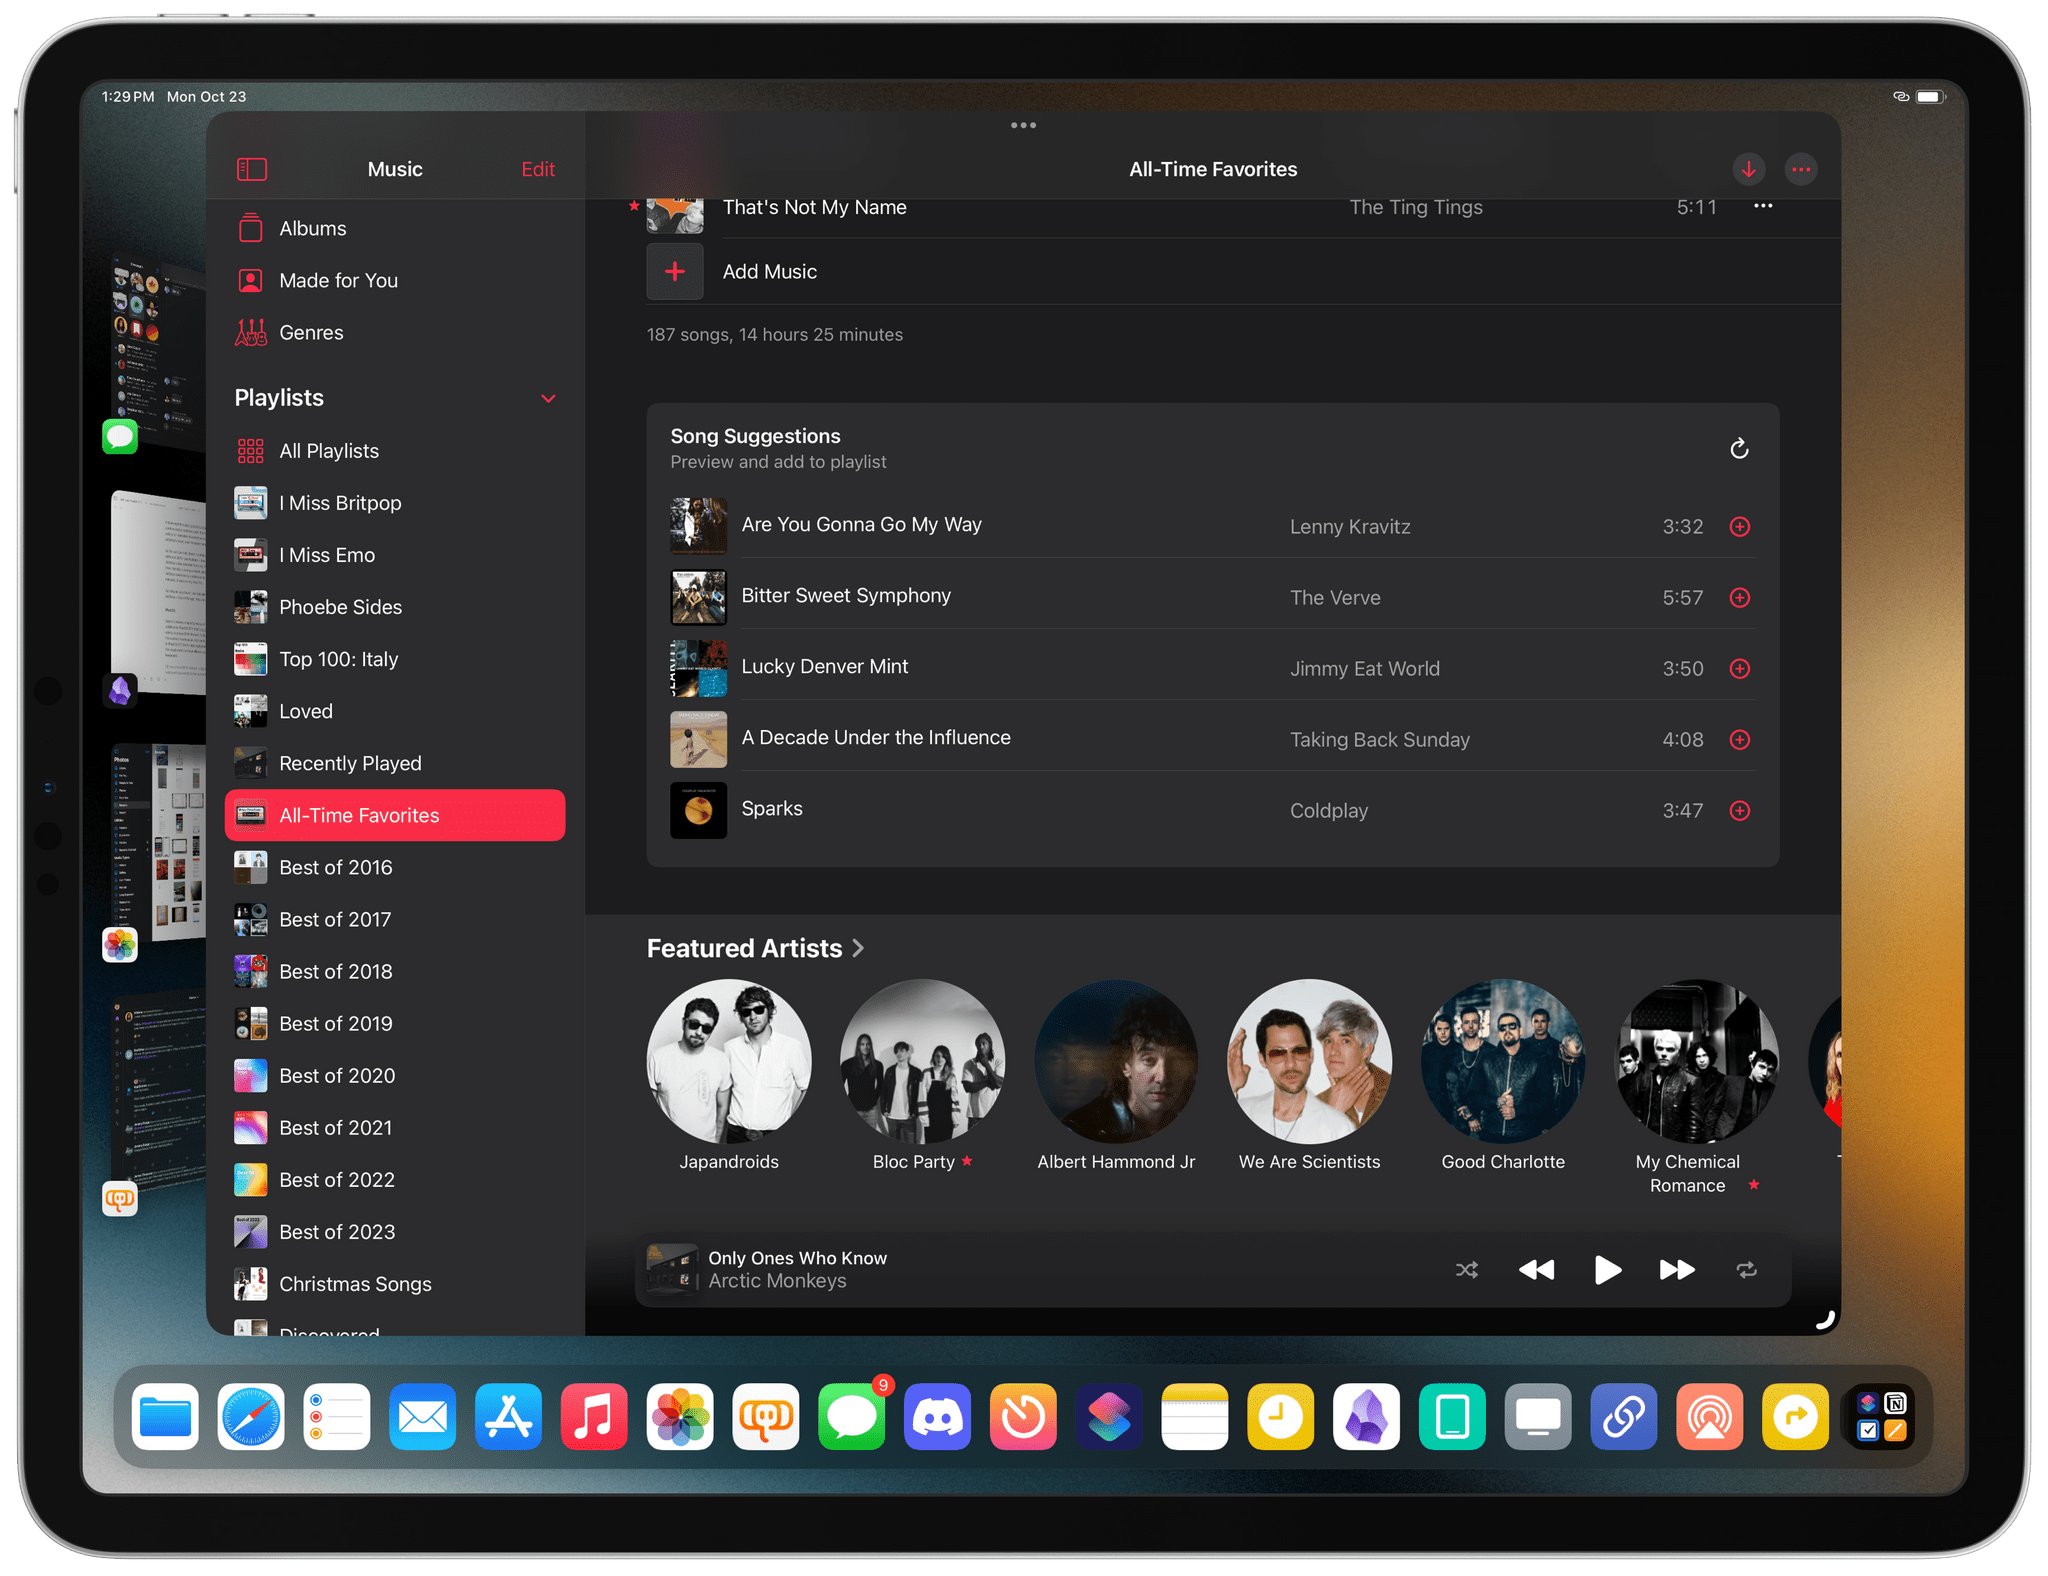Tap the plus icon for Add Music
The image size is (2048, 1576).
[675, 271]
